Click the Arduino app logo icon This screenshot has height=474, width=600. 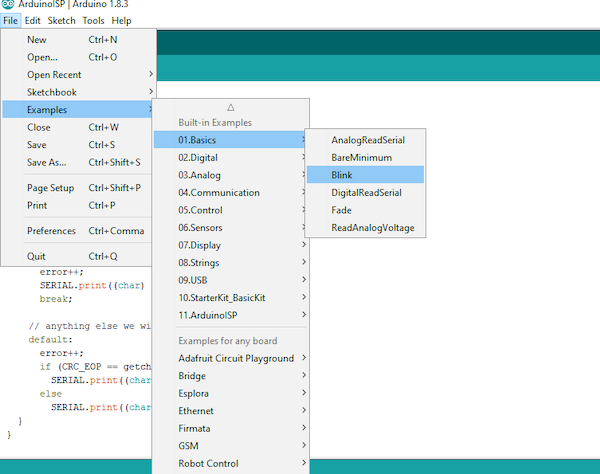(x=8, y=6)
